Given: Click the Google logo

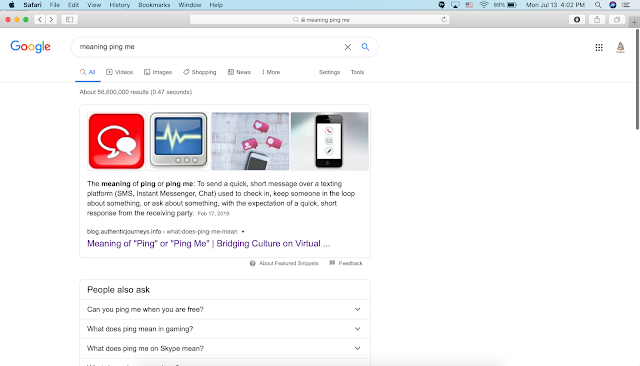Looking at the screenshot, I should [30, 47].
